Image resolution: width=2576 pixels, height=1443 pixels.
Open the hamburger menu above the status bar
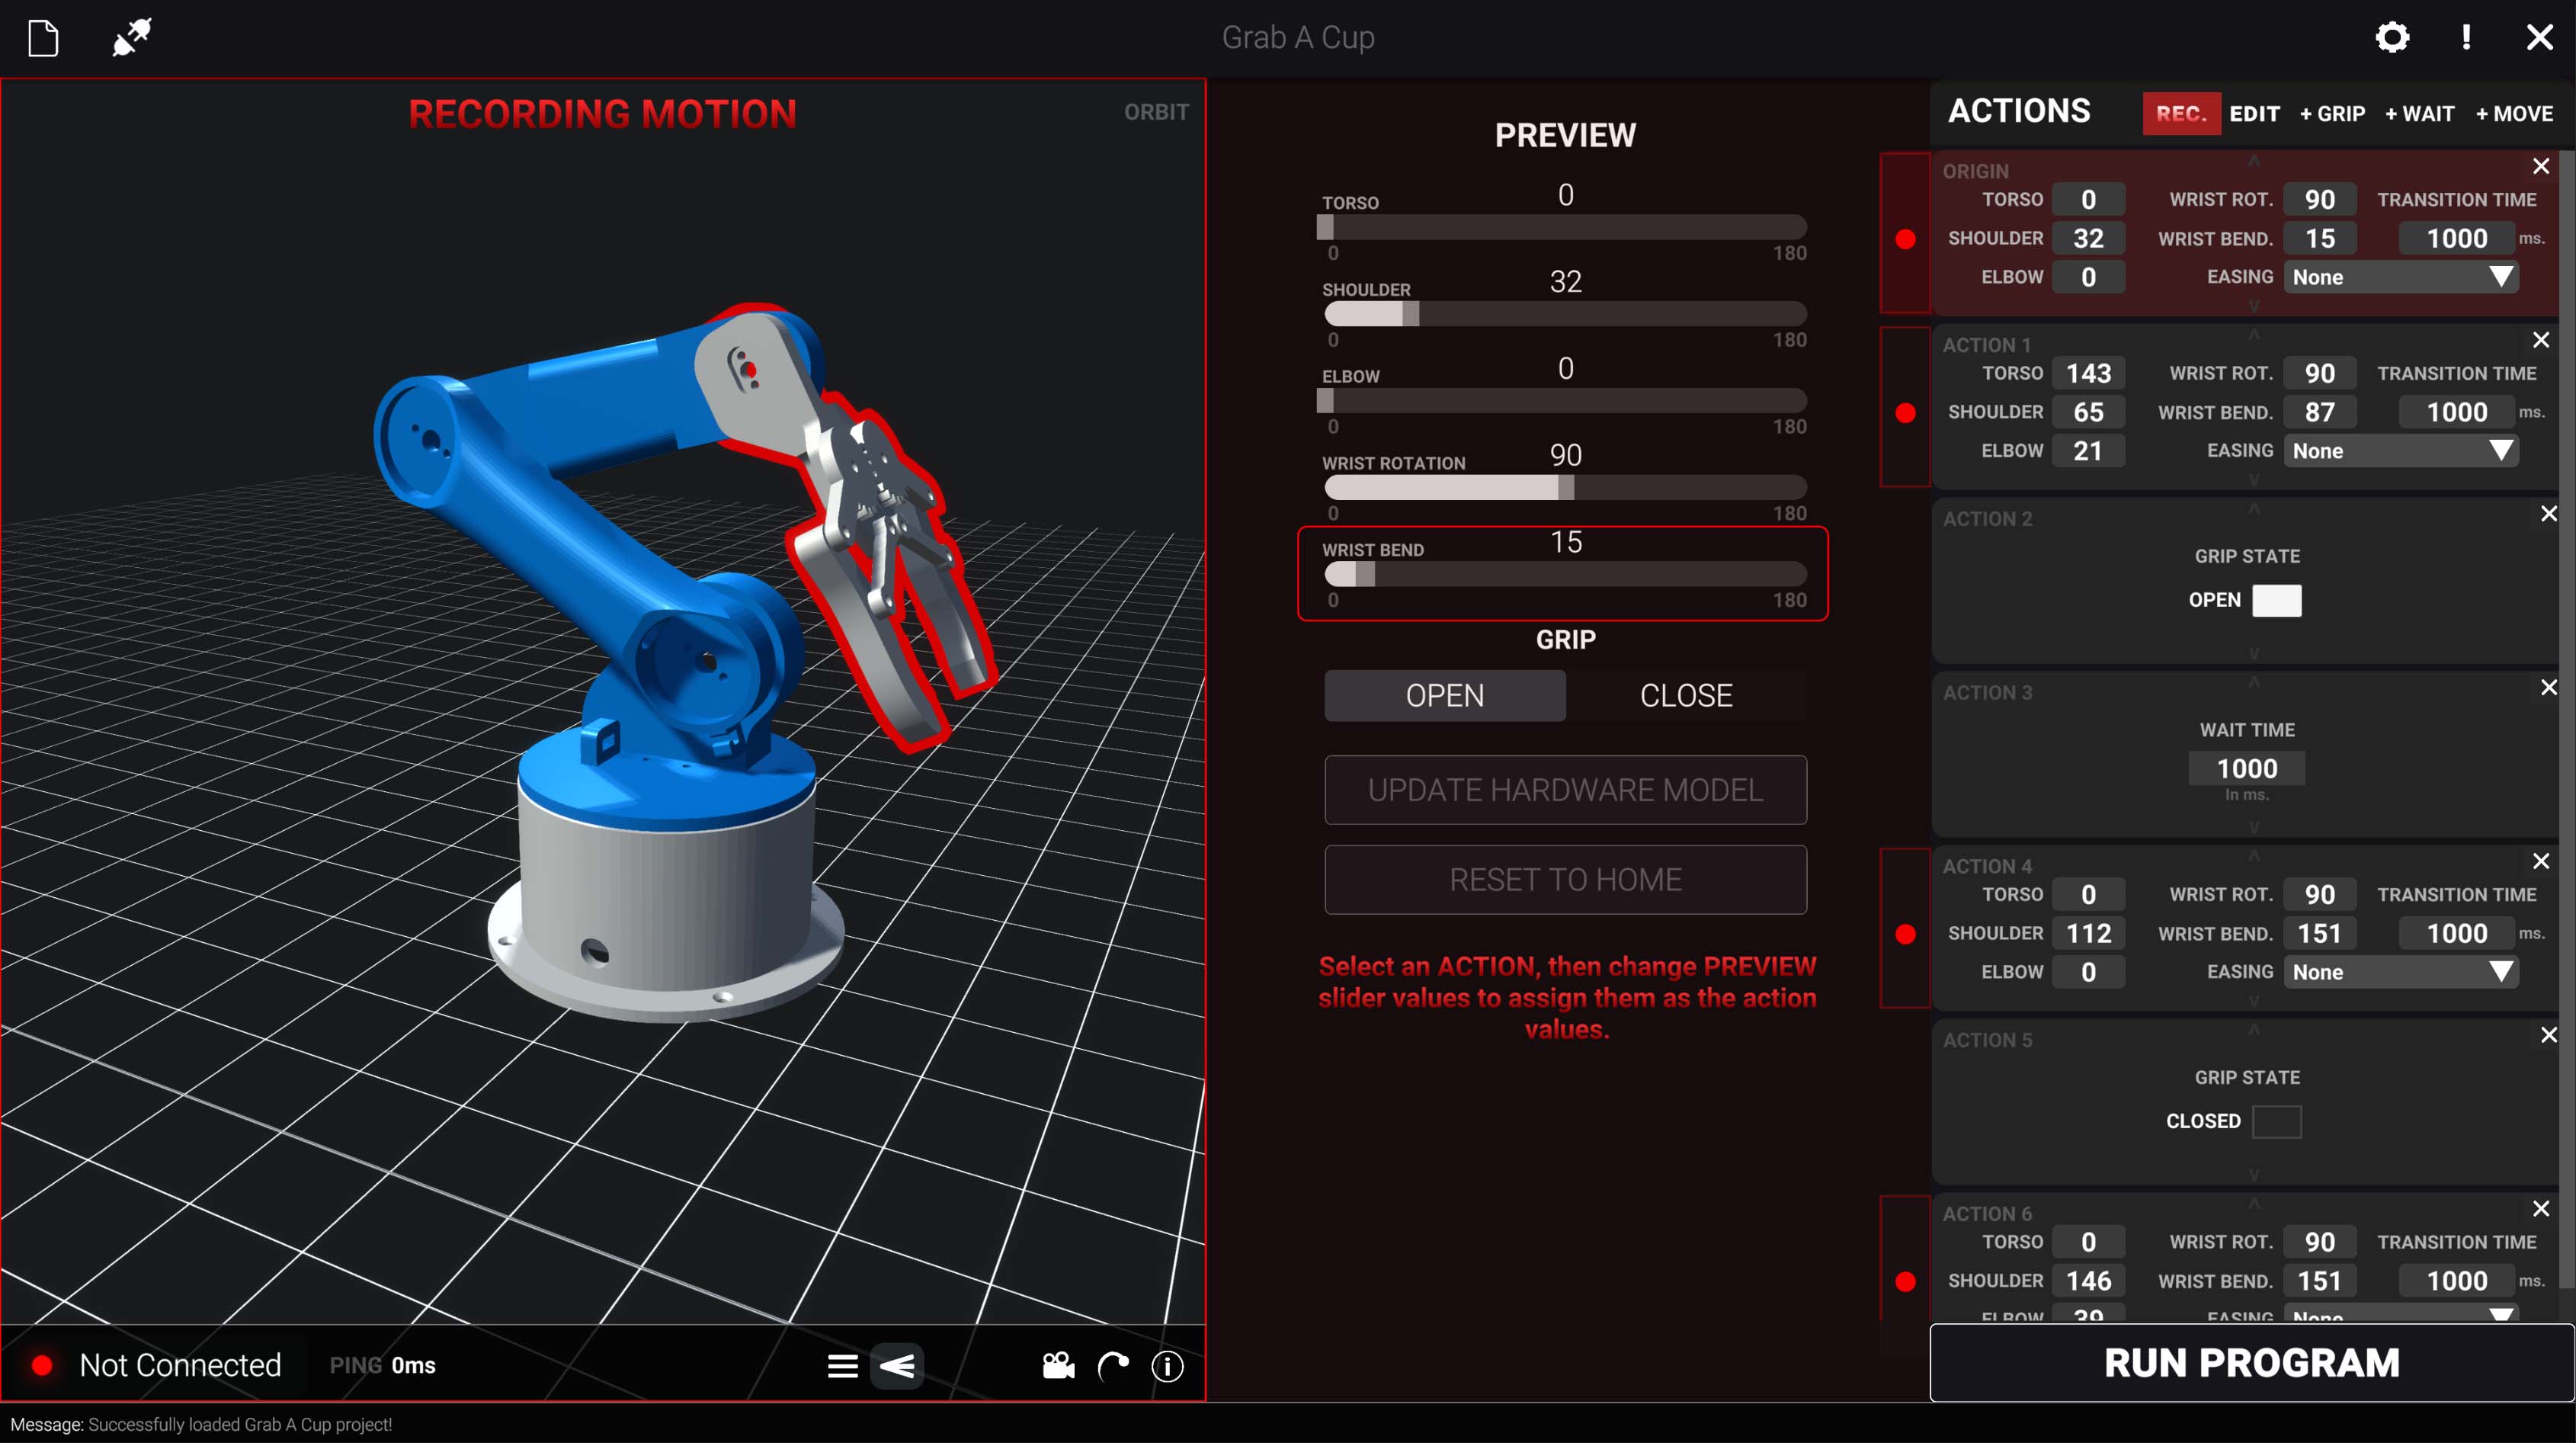coord(843,1366)
